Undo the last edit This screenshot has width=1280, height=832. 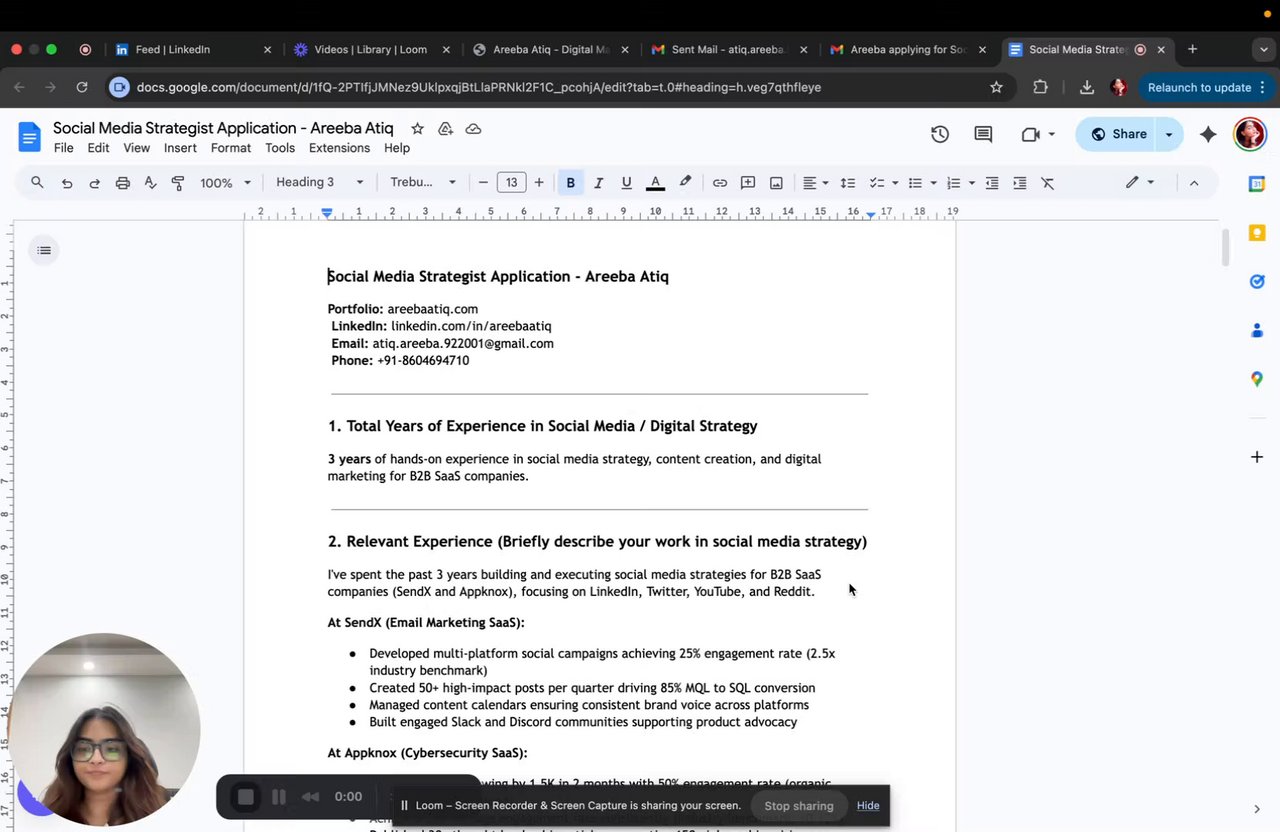pos(67,183)
